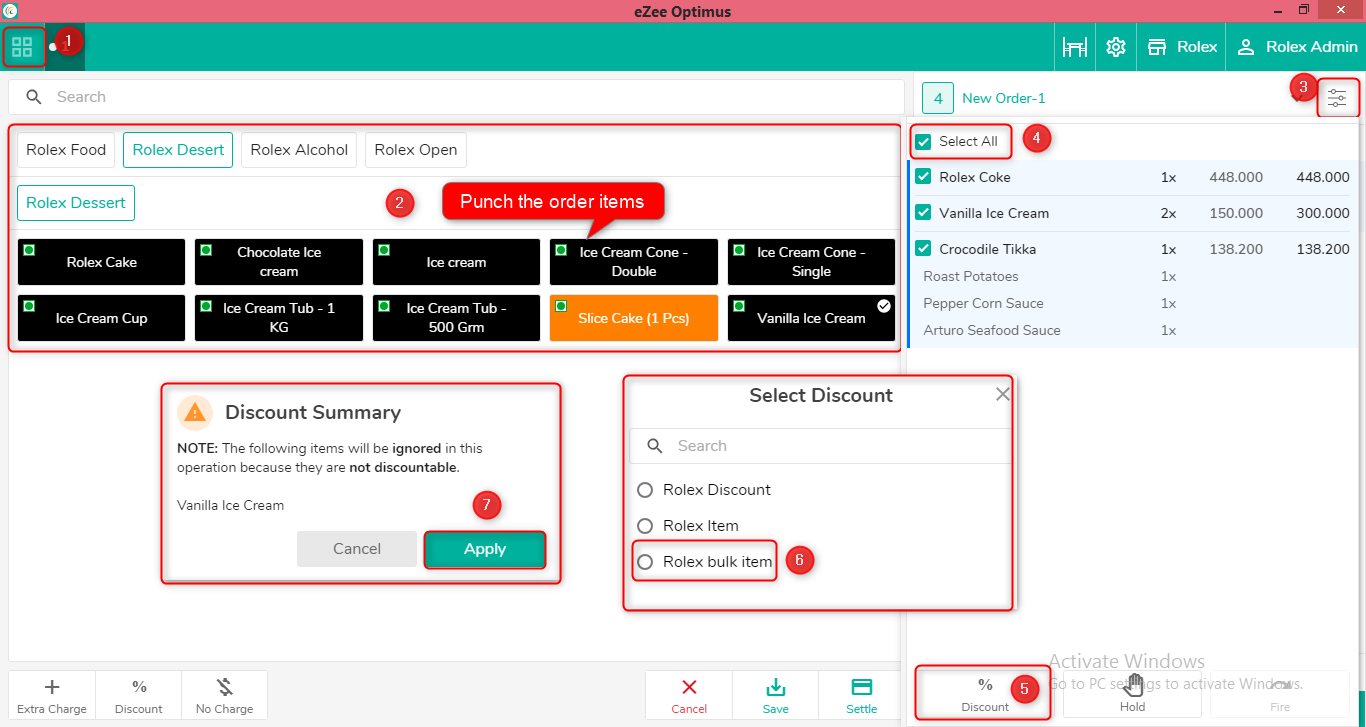Image resolution: width=1366 pixels, height=727 pixels.
Task: Cancel the Discount Summary dialog
Action: 357,549
